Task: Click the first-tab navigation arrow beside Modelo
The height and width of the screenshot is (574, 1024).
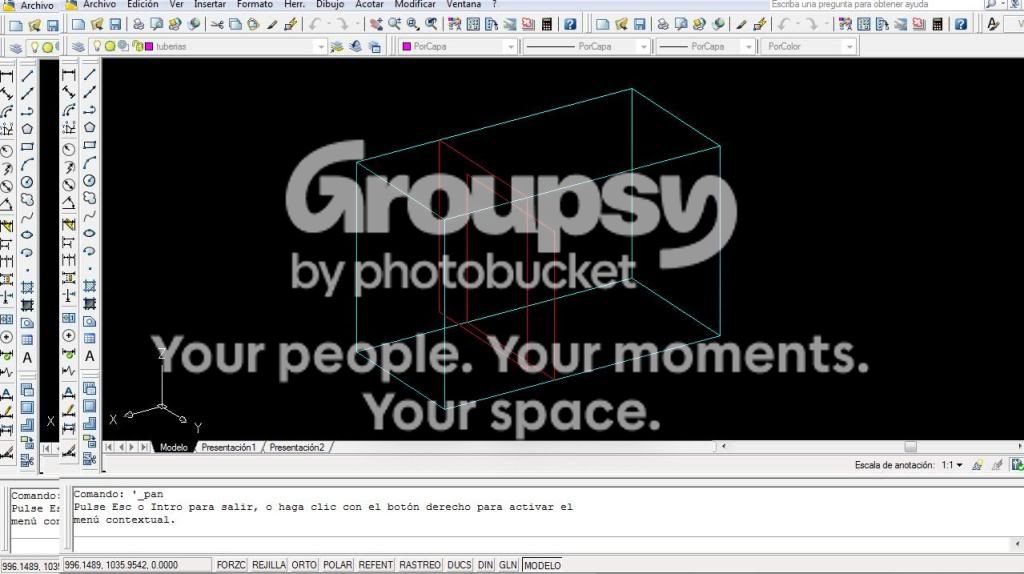Action: (108, 447)
